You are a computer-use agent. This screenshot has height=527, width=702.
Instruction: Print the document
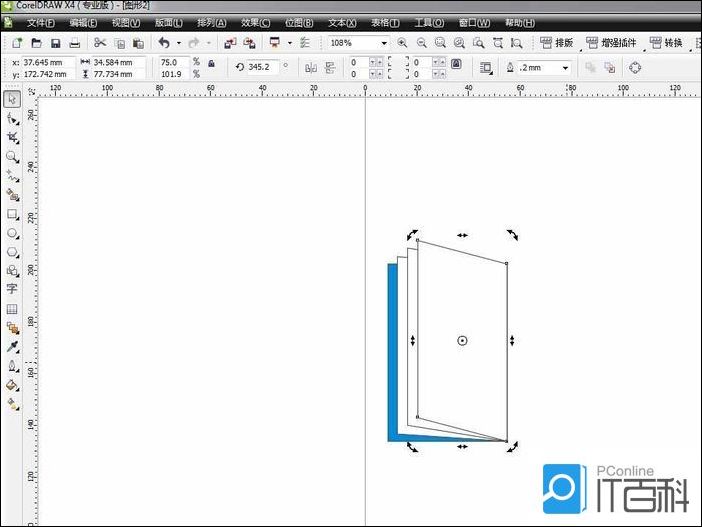click(75, 43)
